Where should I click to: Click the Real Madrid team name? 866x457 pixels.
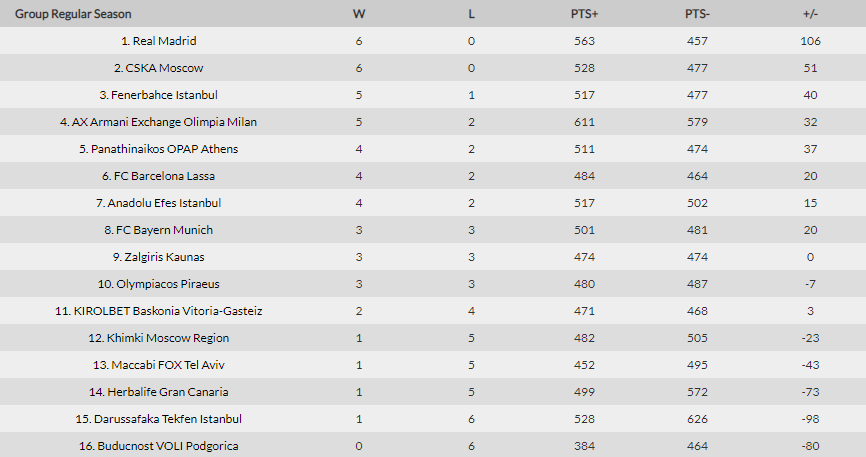(x=164, y=41)
